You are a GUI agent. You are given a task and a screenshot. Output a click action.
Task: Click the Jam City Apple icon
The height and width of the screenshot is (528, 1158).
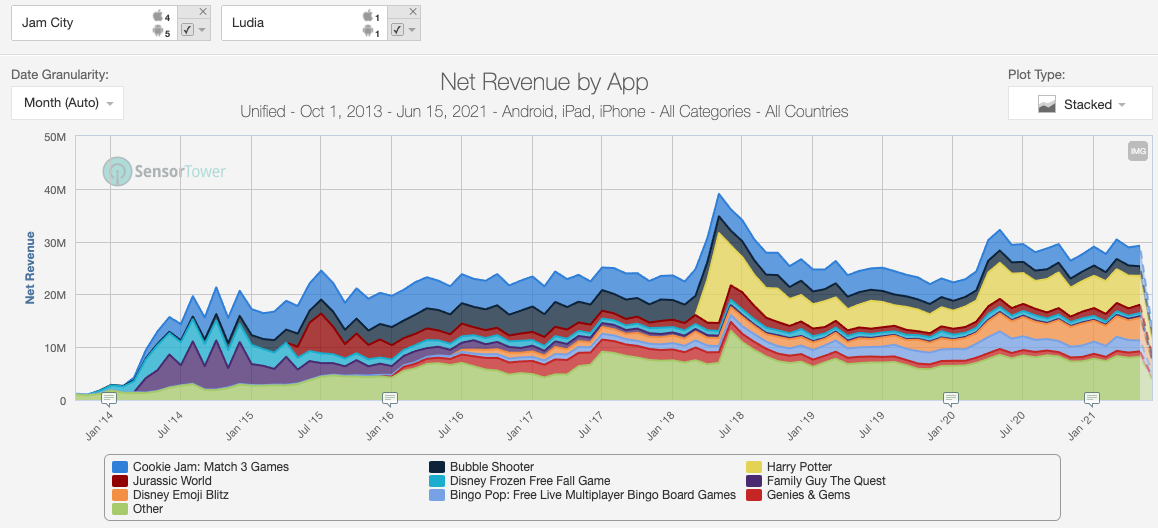pyautogui.click(x=157, y=16)
